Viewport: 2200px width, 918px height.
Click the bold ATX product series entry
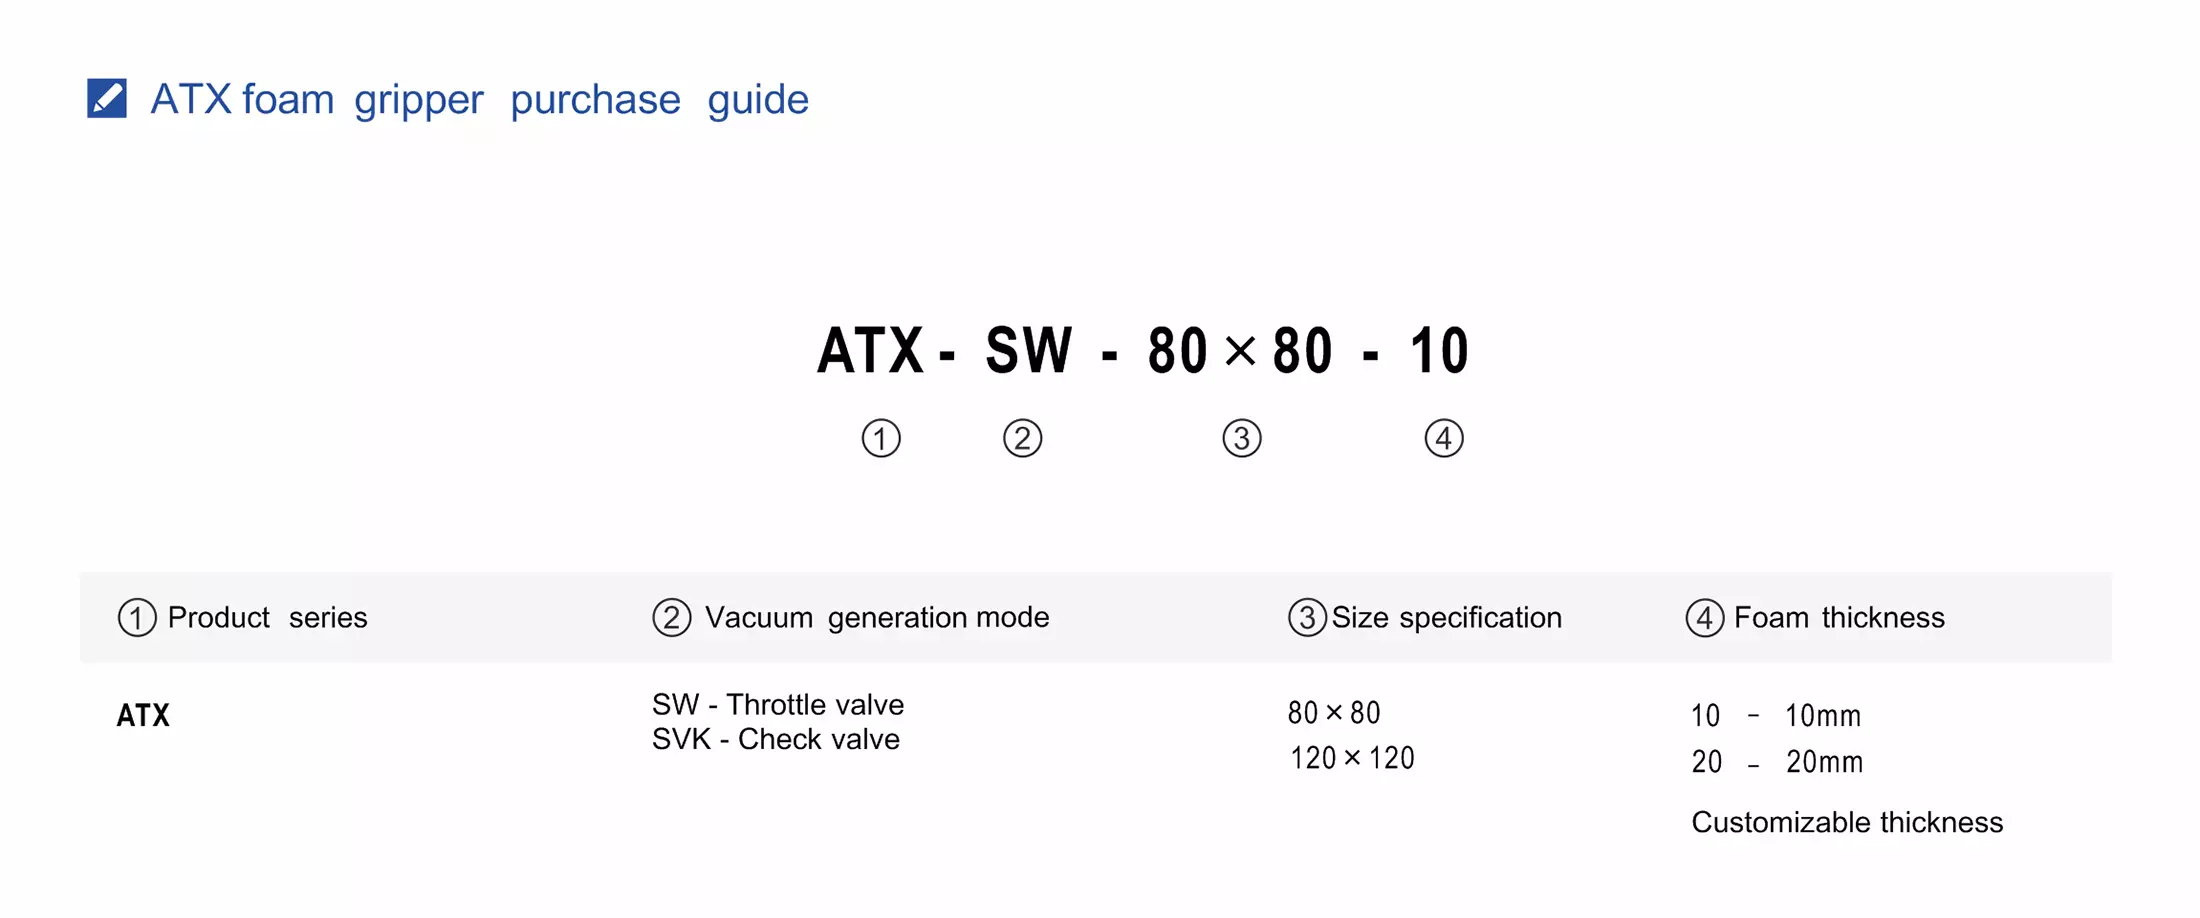143,715
